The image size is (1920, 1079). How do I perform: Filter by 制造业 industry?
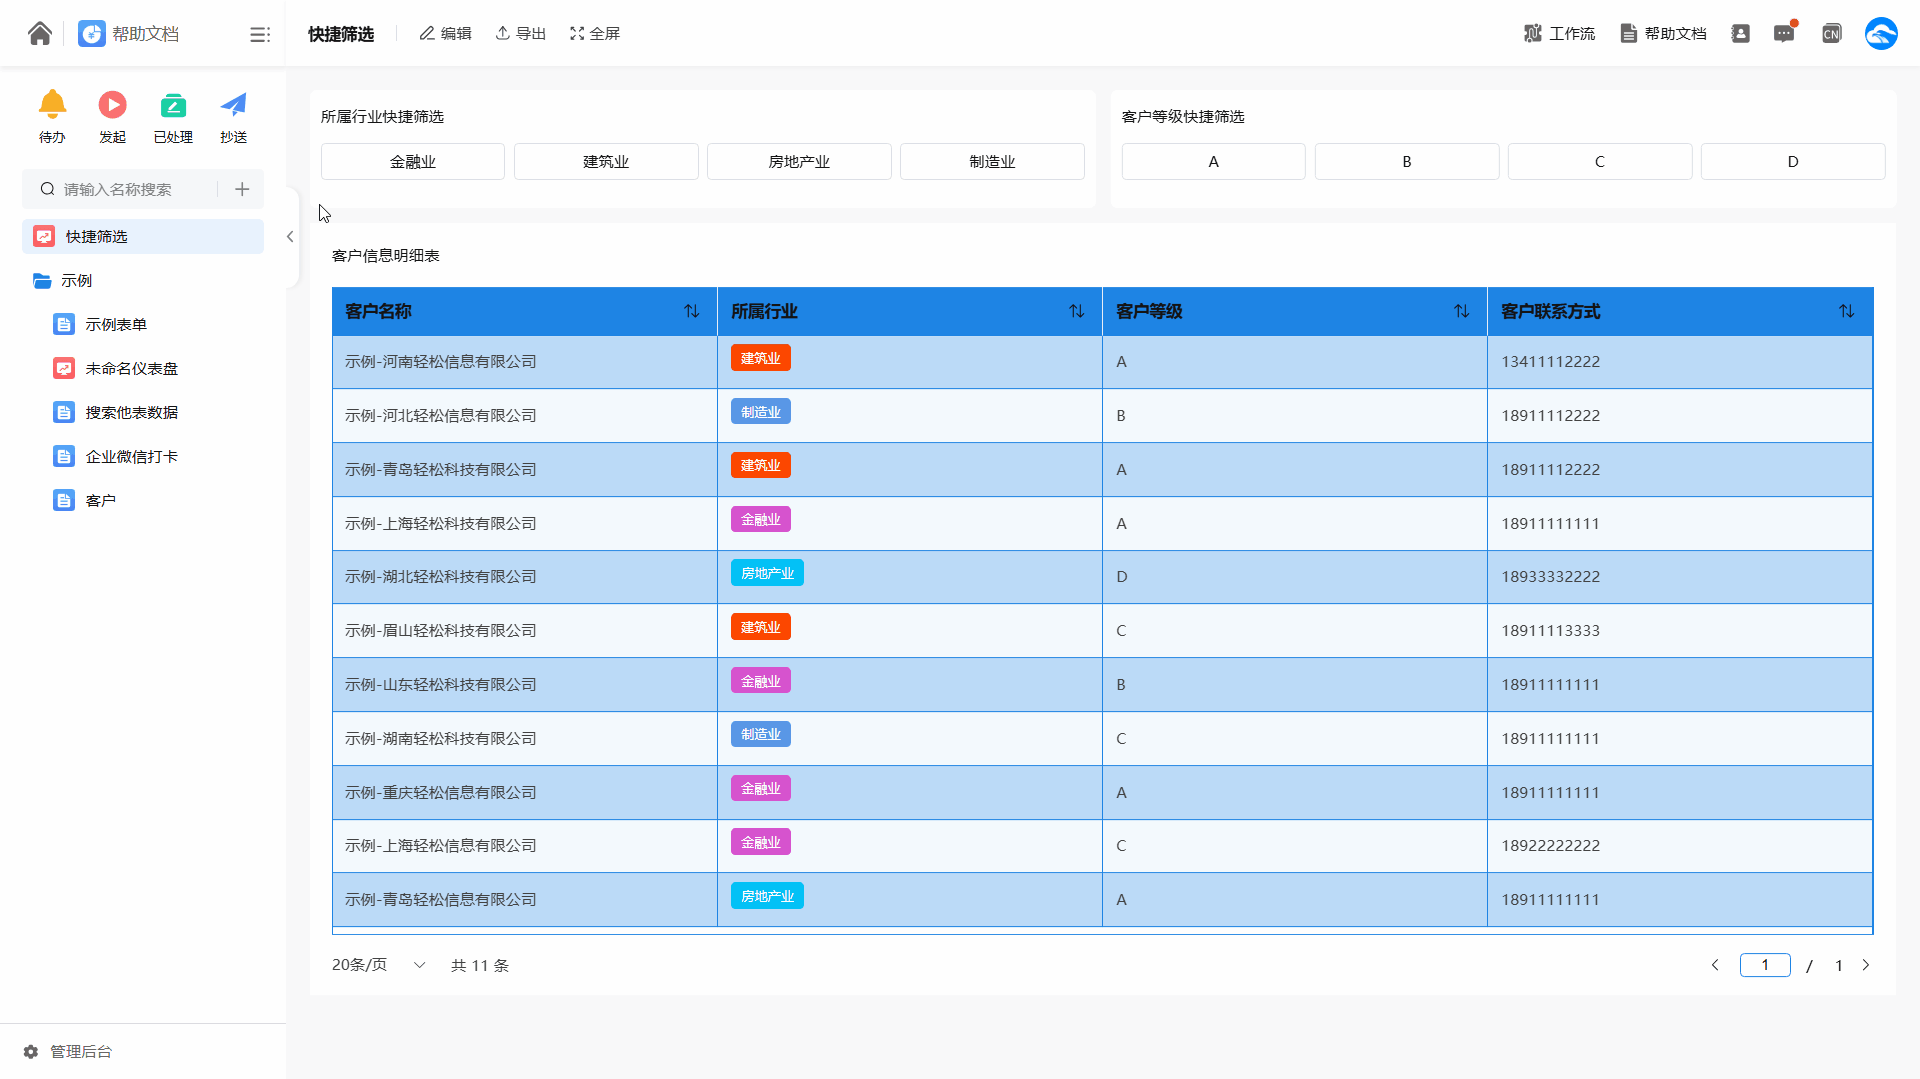click(x=992, y=162)
